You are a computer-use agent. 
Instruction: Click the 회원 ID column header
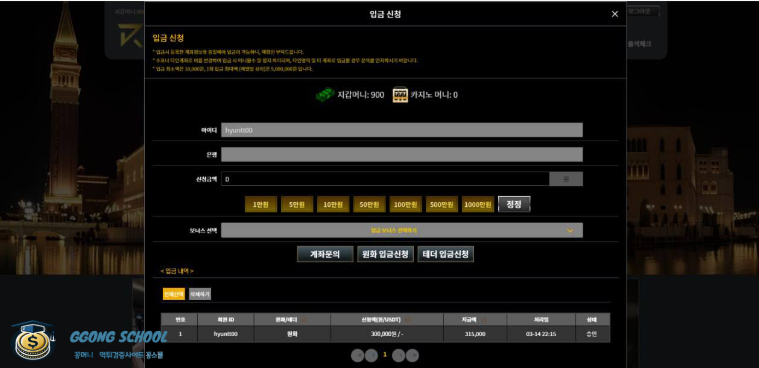coord(226,320)
